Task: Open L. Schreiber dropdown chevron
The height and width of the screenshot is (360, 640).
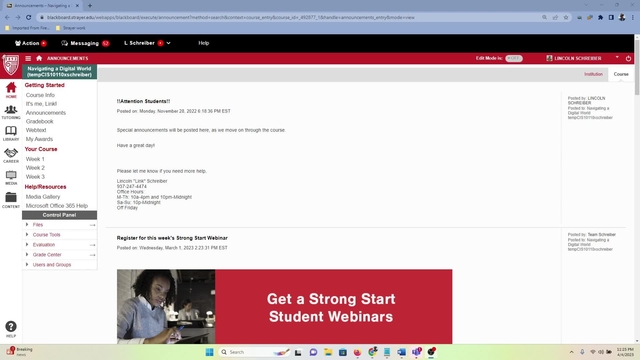Action: click(x=169, y=43)
